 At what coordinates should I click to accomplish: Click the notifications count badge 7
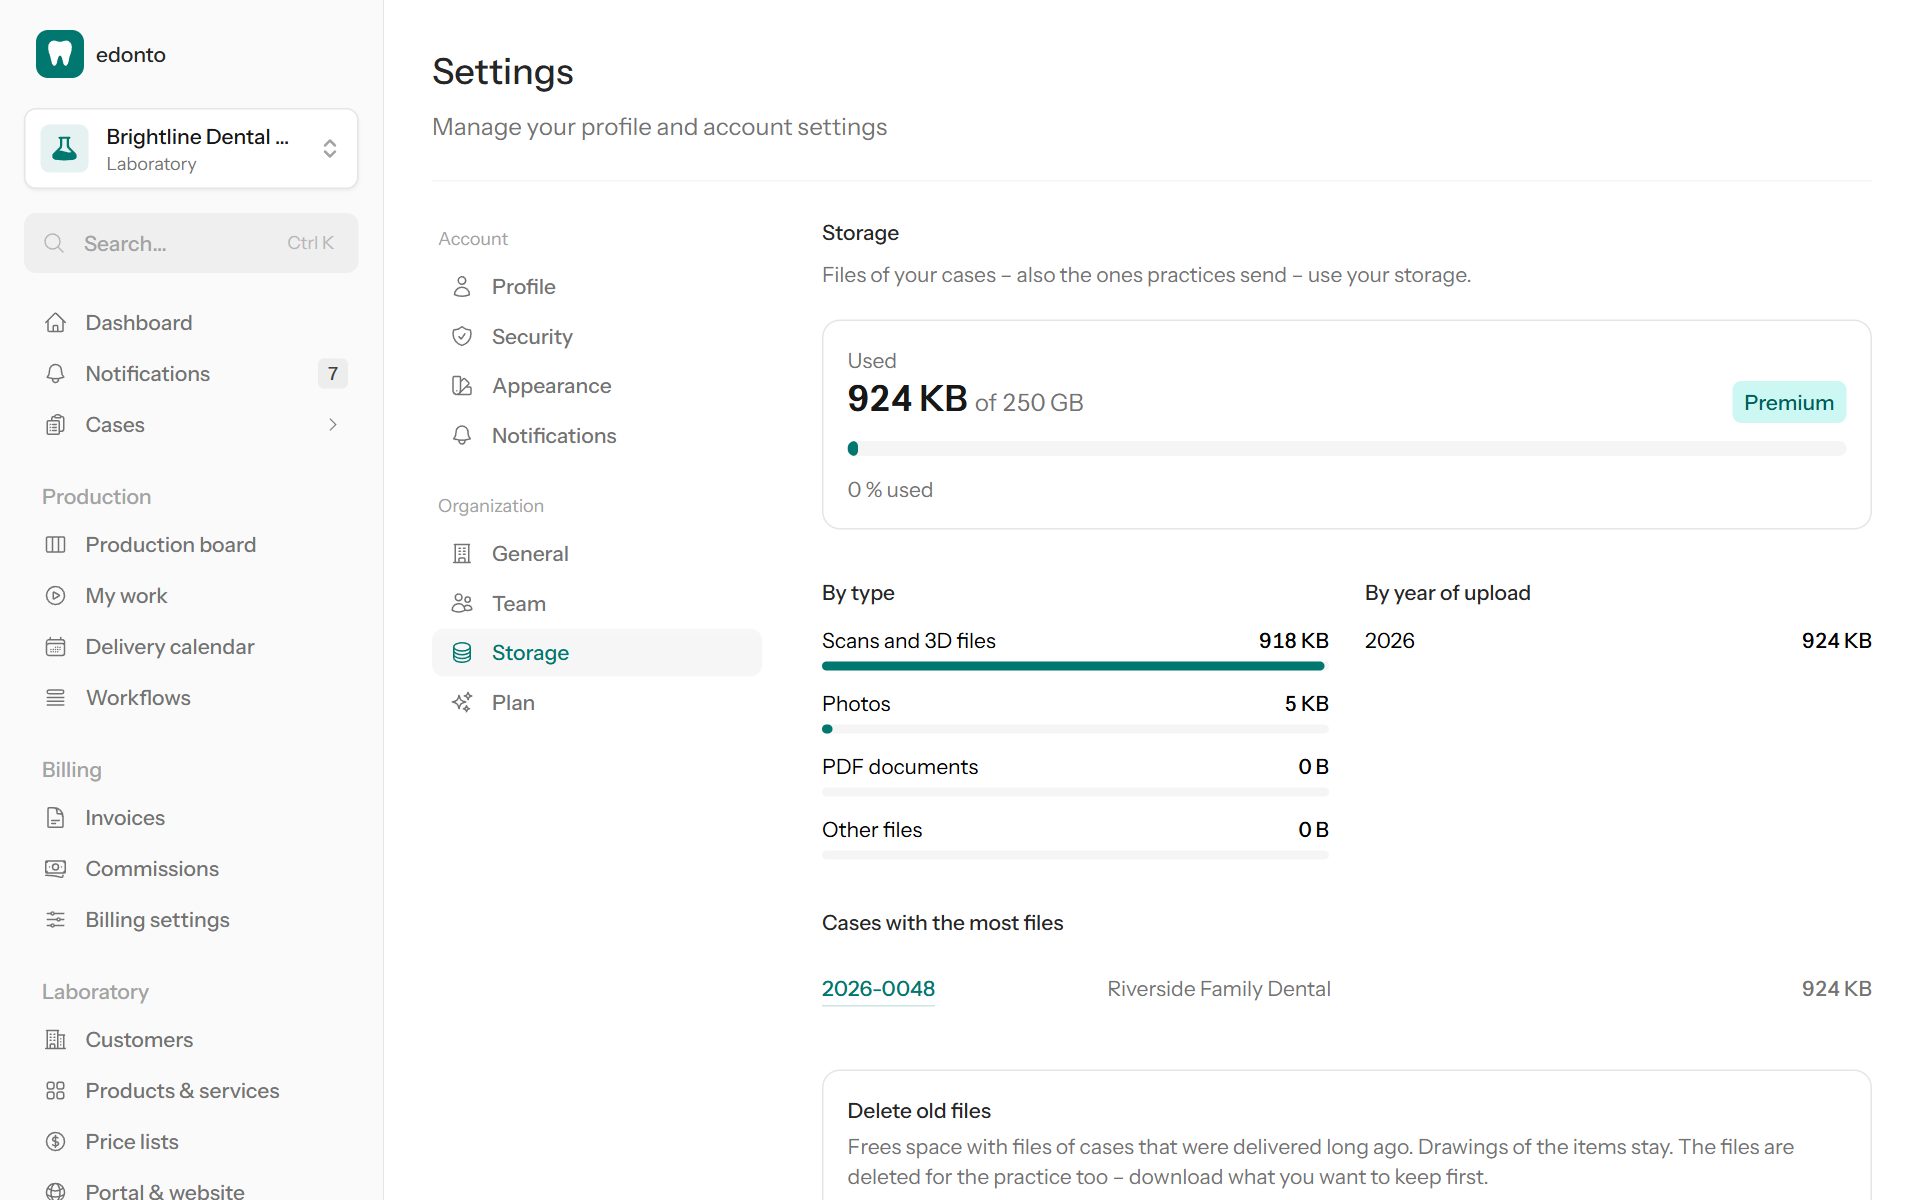[333, 374]
